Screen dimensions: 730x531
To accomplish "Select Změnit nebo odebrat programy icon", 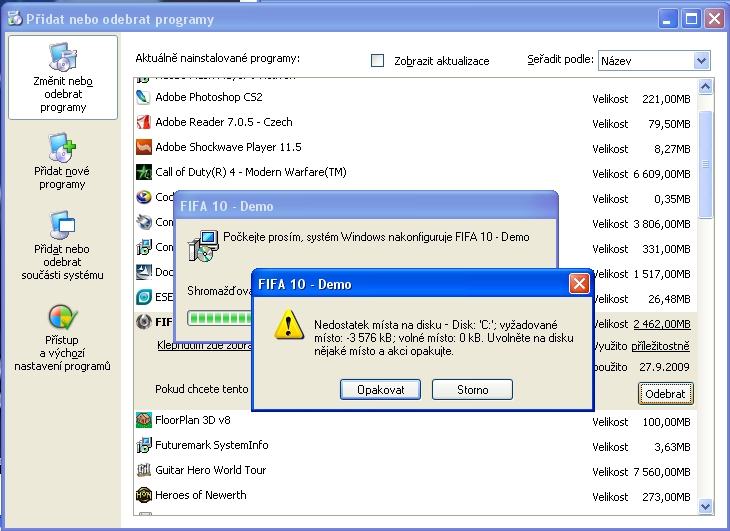I will point(63,56).
